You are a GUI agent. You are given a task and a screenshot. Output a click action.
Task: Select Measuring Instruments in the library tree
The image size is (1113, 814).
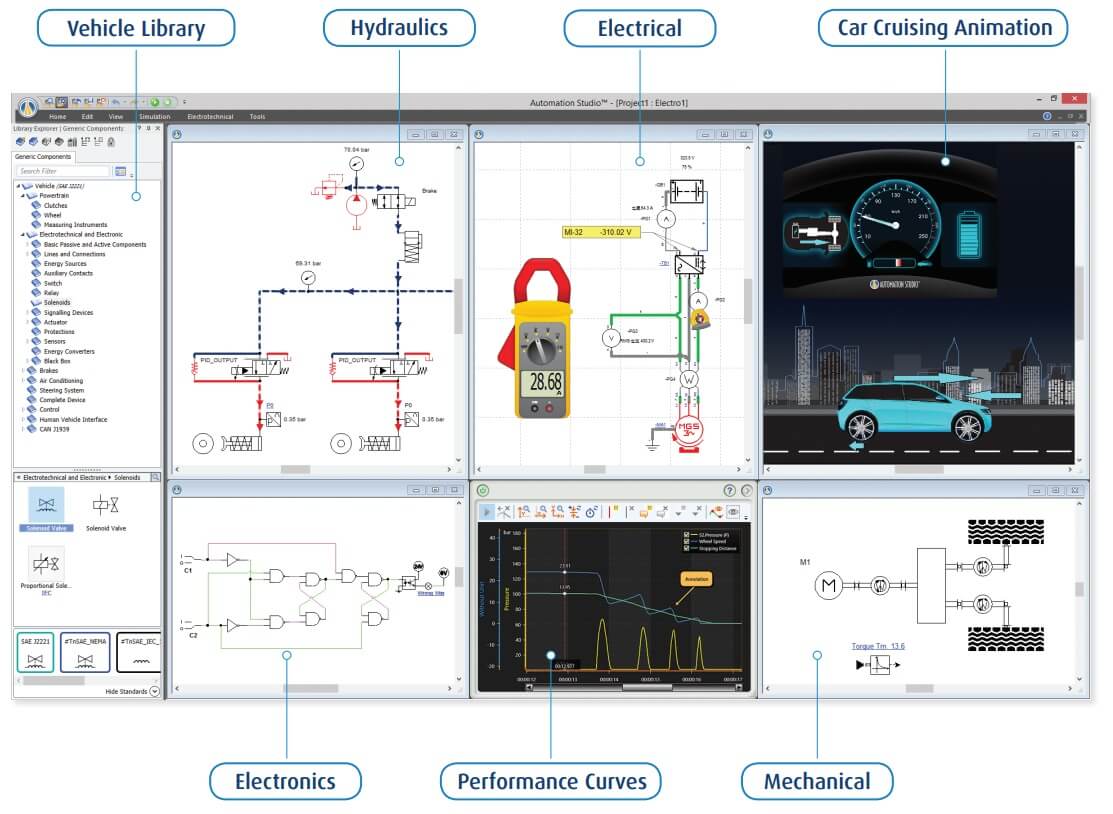pyautogui.click(x=75, y=225)
